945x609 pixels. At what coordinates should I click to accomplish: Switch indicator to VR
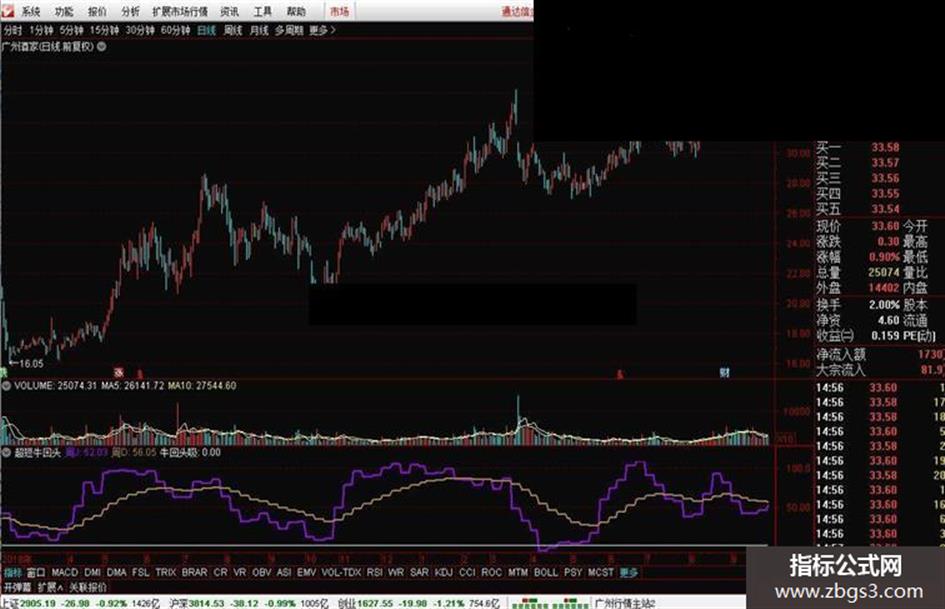[240, 573]
